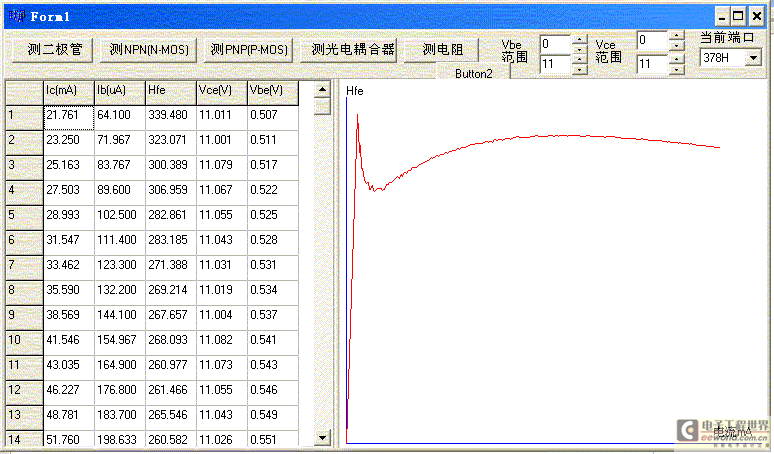Select row header 1 in the table
Screen dimensions: 774x454
[24, 117]
